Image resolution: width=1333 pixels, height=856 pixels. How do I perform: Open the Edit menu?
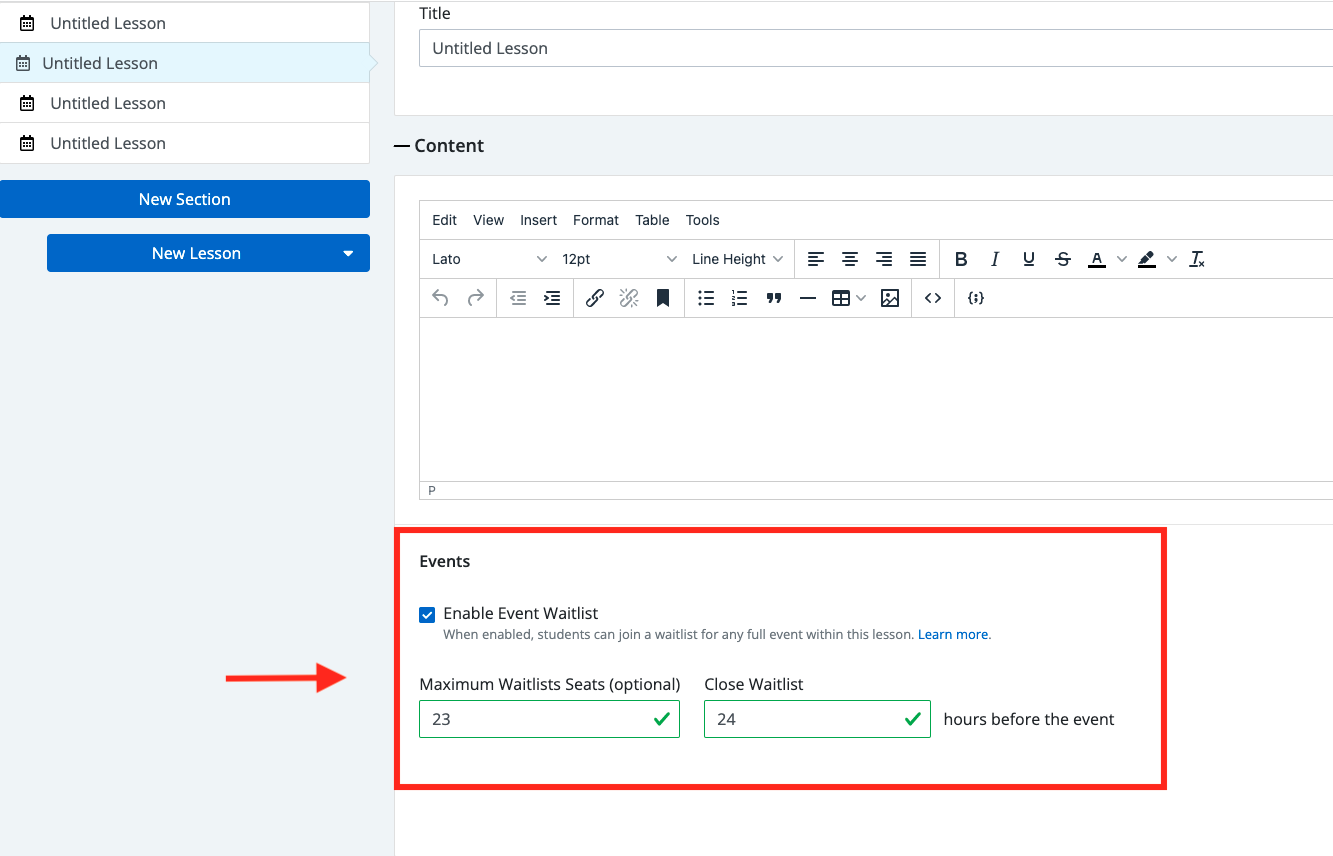coord(445,220)
